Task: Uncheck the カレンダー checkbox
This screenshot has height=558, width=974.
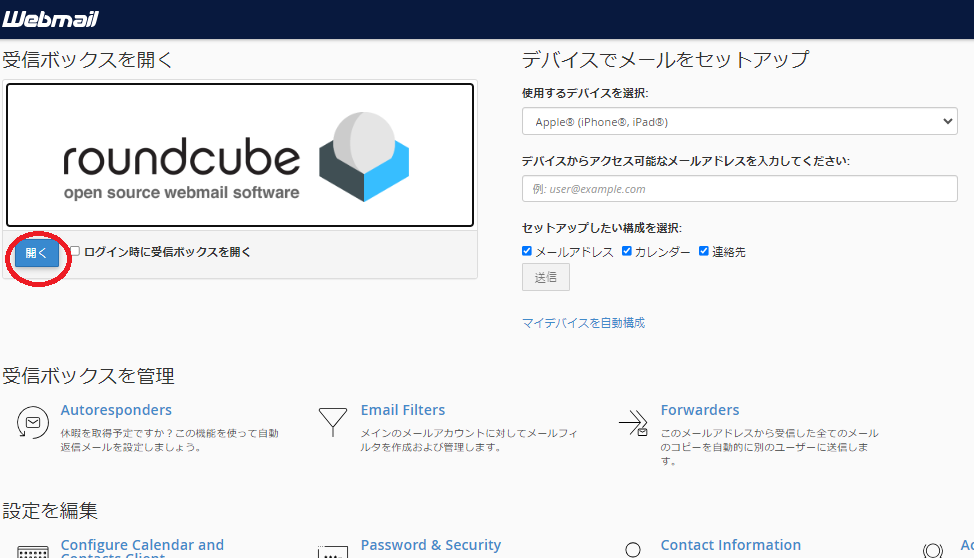Action: (627, 251)
